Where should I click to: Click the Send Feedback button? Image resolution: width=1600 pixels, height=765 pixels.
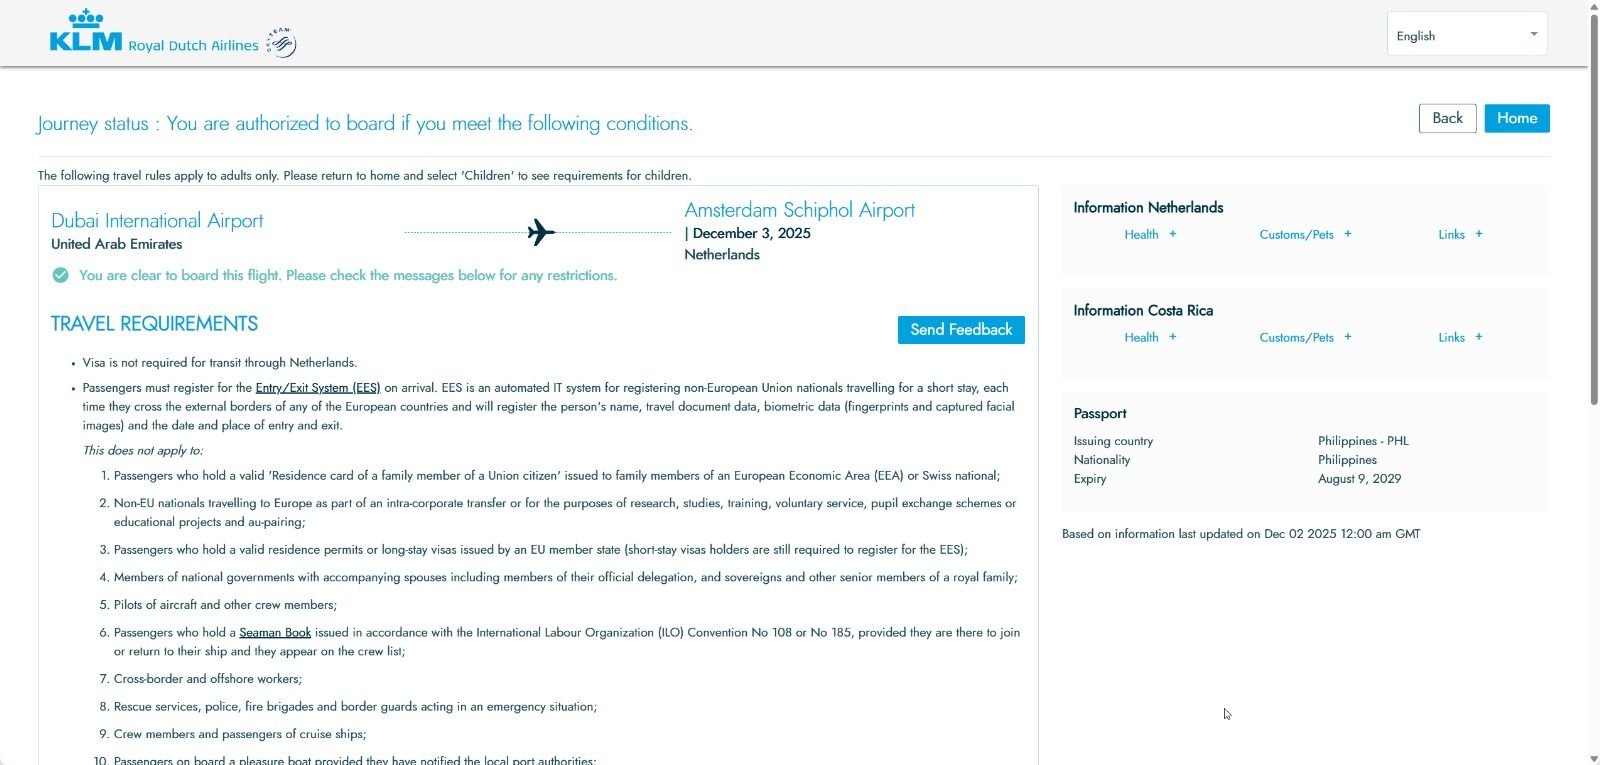960,329
